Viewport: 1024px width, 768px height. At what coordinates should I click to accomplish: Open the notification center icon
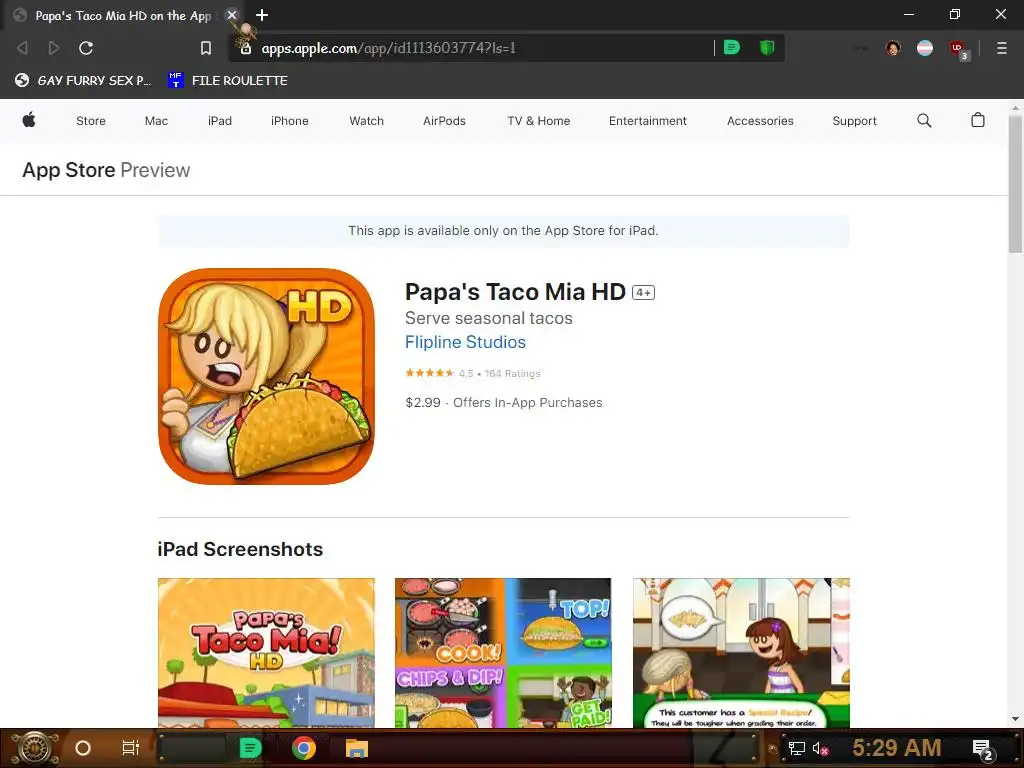coord(983,749)
